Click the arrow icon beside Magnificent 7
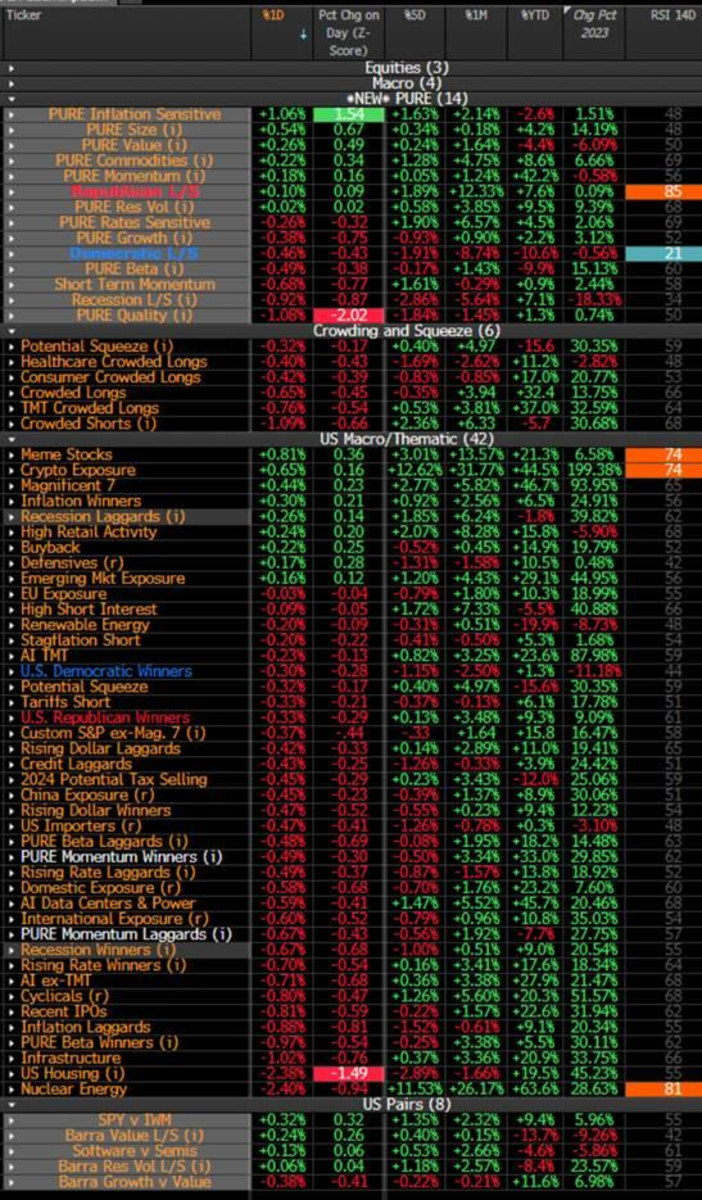The width and height of the screenshot is (702, 1200). 11,486
